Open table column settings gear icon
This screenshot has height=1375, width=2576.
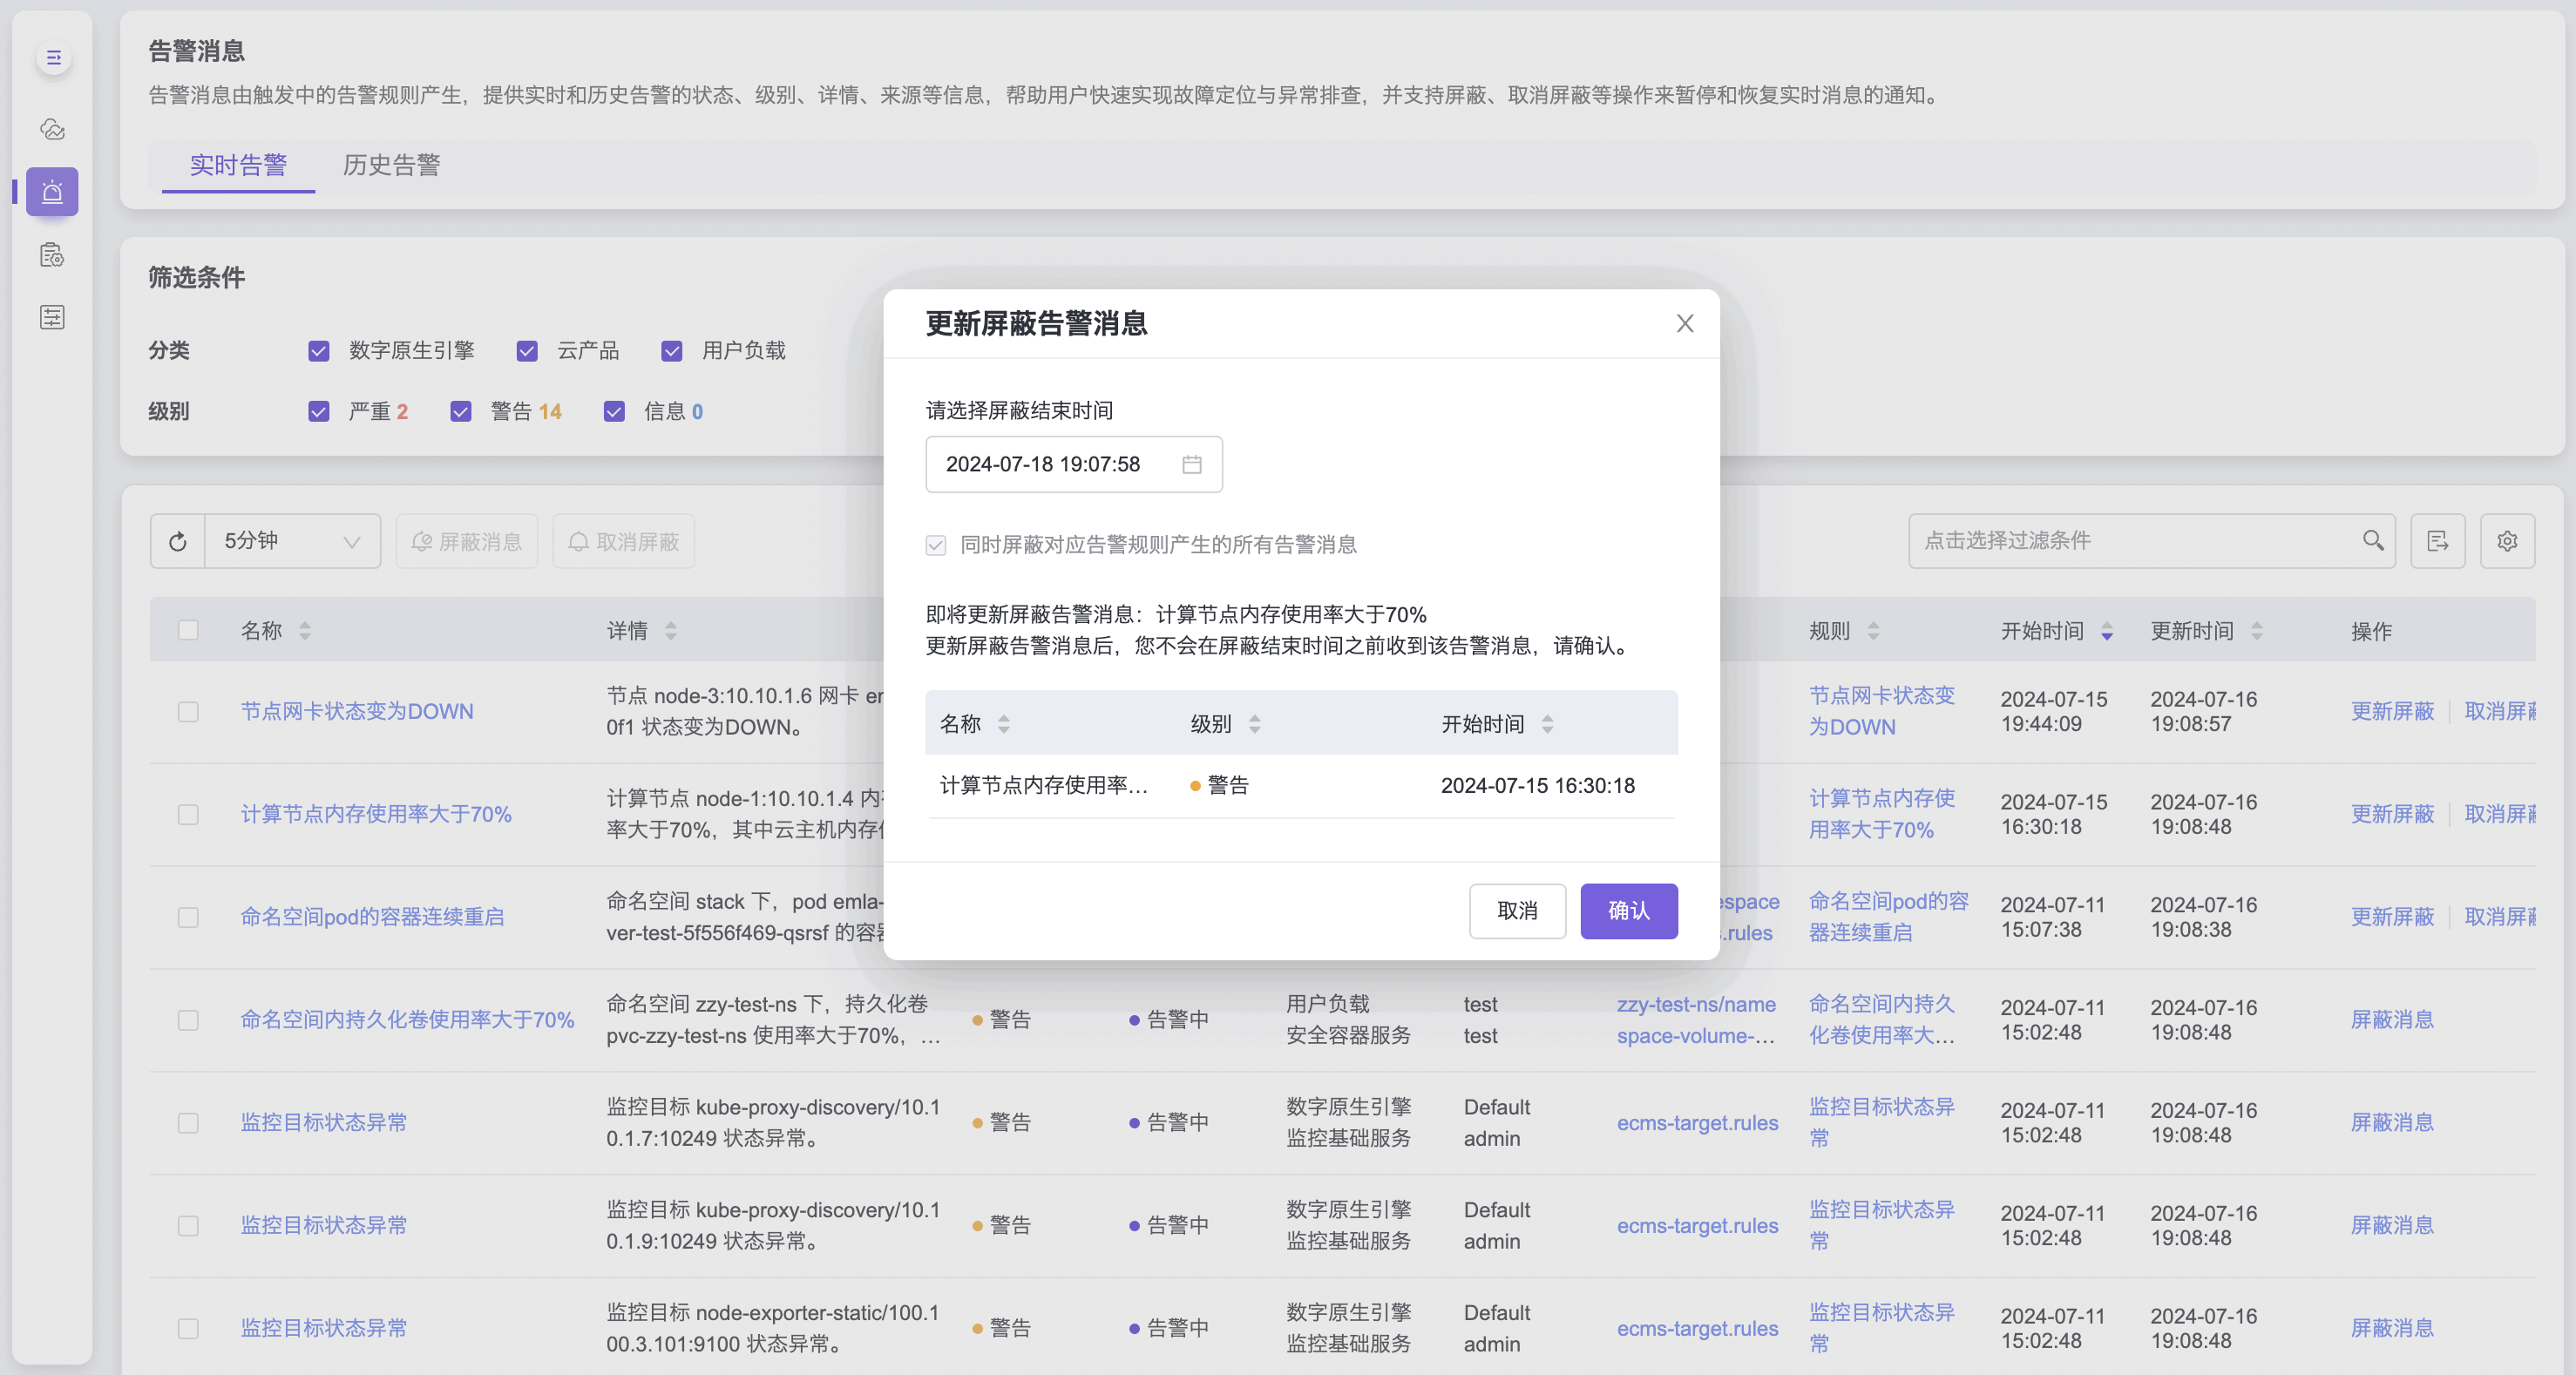pyautogui.click(x=2506, y=541)
